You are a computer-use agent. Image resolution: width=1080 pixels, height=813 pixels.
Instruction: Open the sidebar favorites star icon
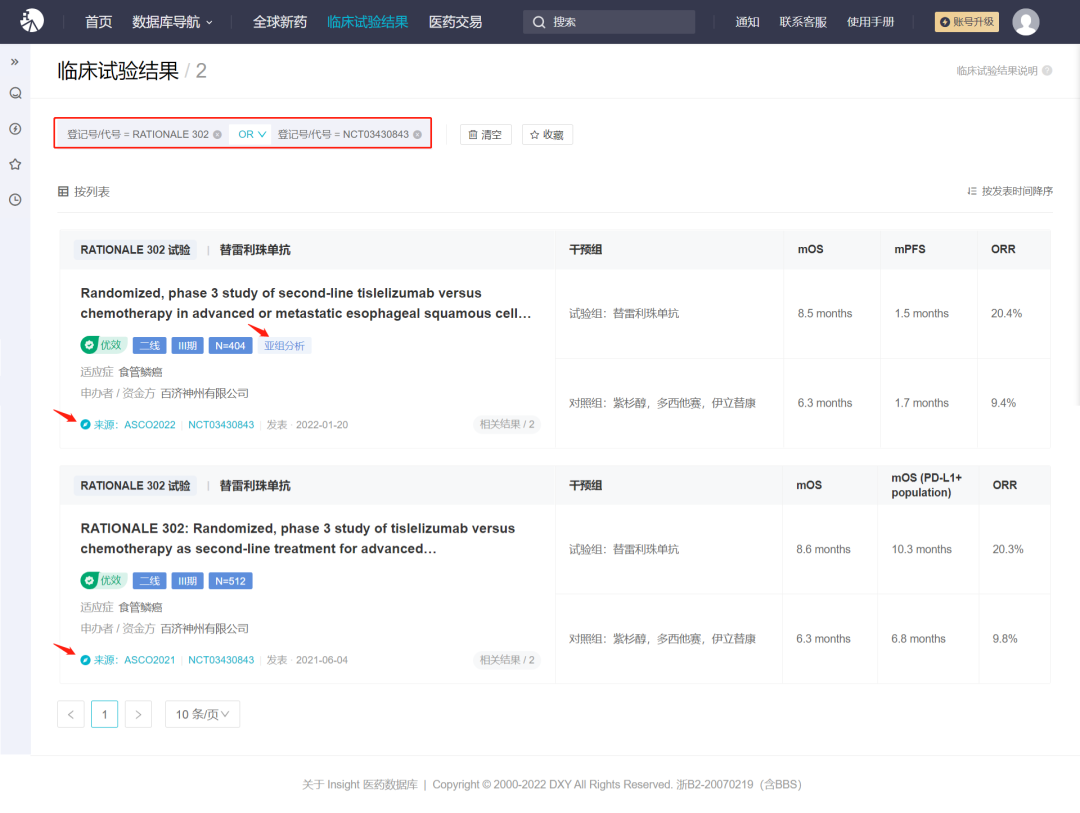tap(15, 164)
